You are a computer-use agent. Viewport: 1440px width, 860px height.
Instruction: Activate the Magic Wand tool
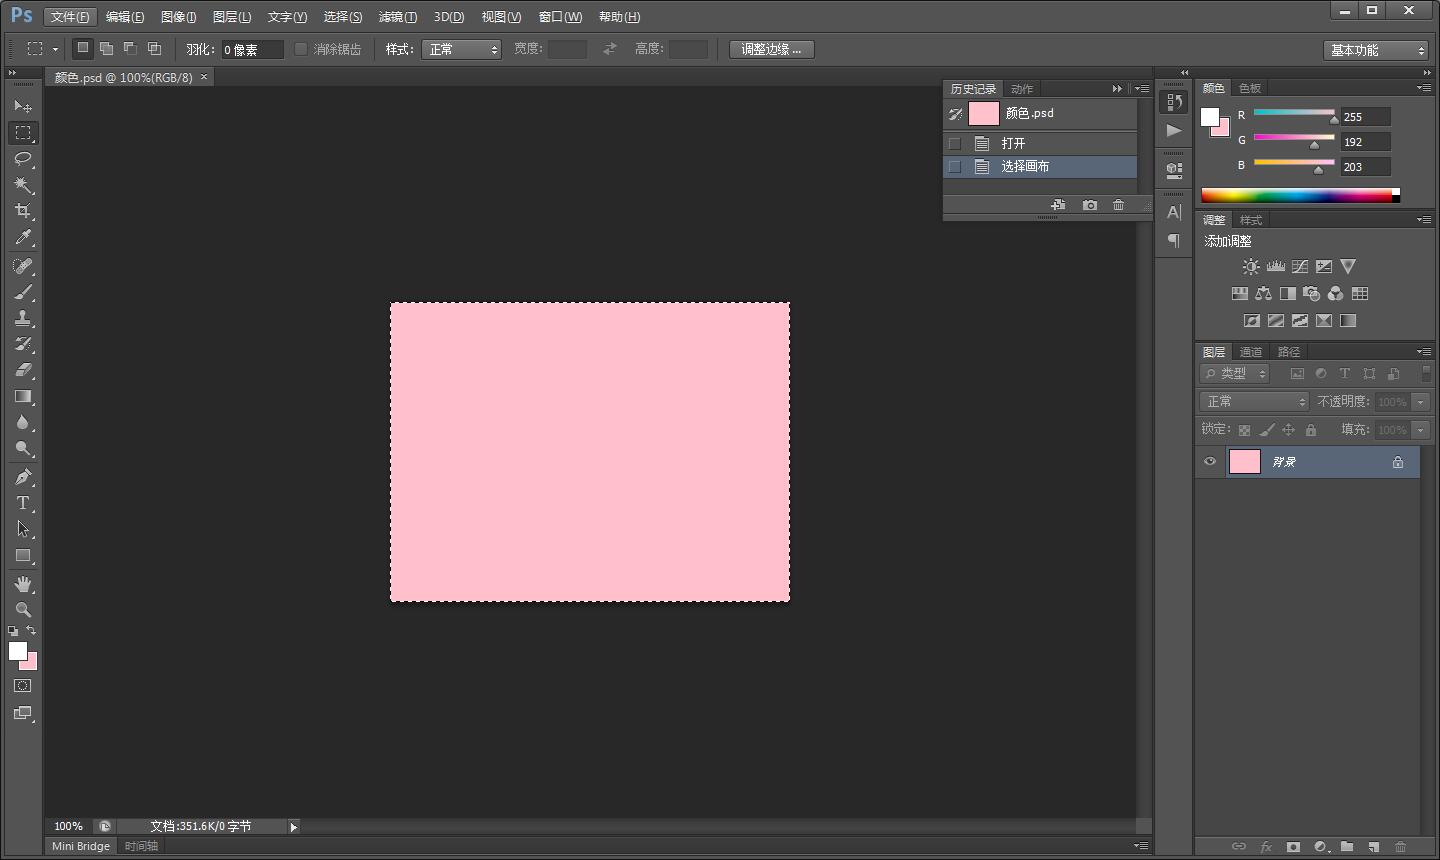click(23, 185)
